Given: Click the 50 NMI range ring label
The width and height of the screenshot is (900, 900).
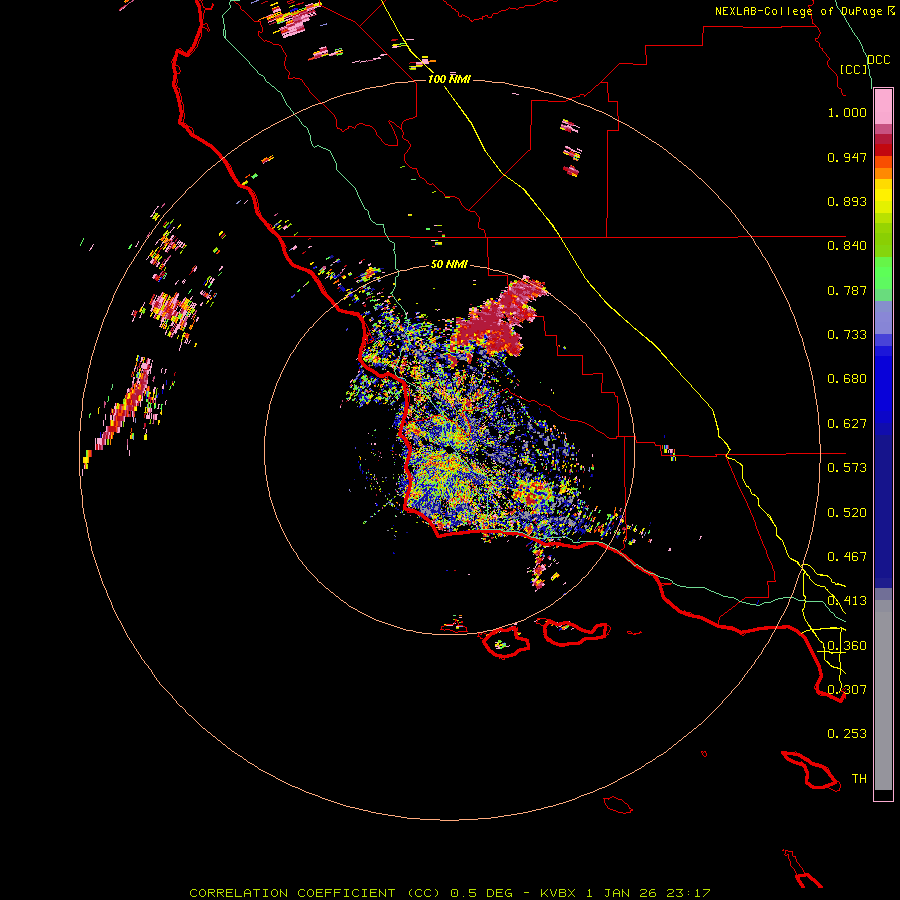Looking at the screenshot, I should [449, 265].
